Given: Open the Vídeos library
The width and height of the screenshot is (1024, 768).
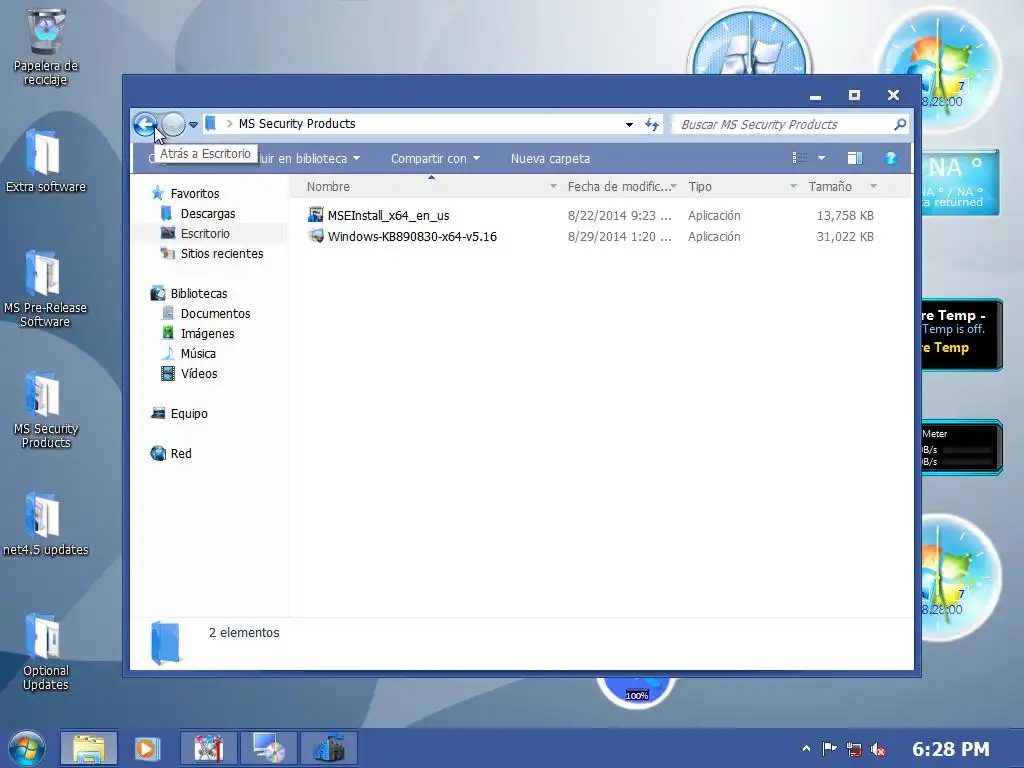Looking at the screenshot, I should pyautogui.click(x=199, y=374).
